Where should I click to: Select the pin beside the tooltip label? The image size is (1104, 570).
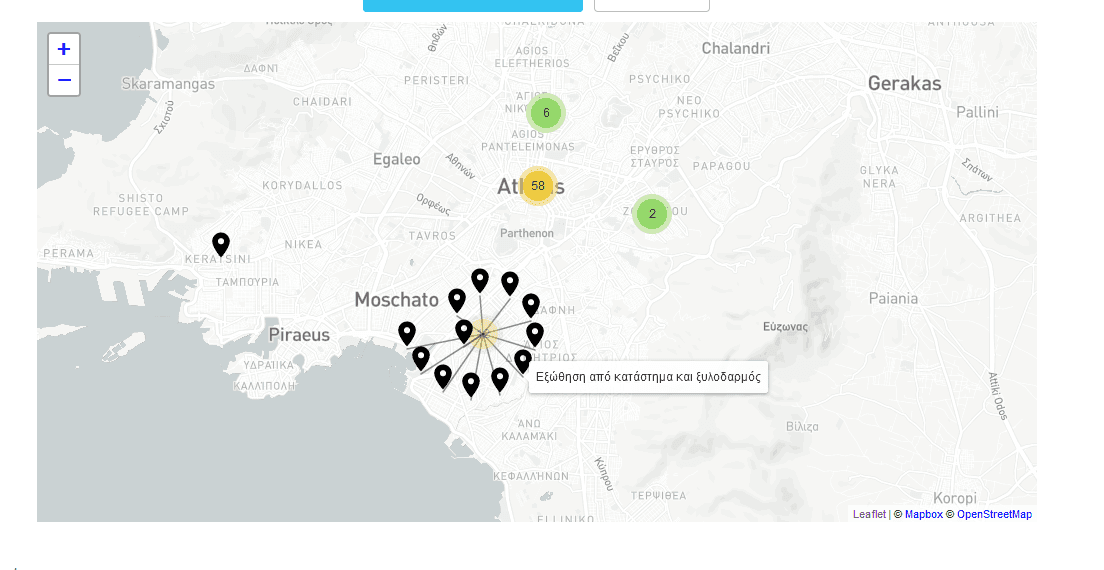(522, 360)
